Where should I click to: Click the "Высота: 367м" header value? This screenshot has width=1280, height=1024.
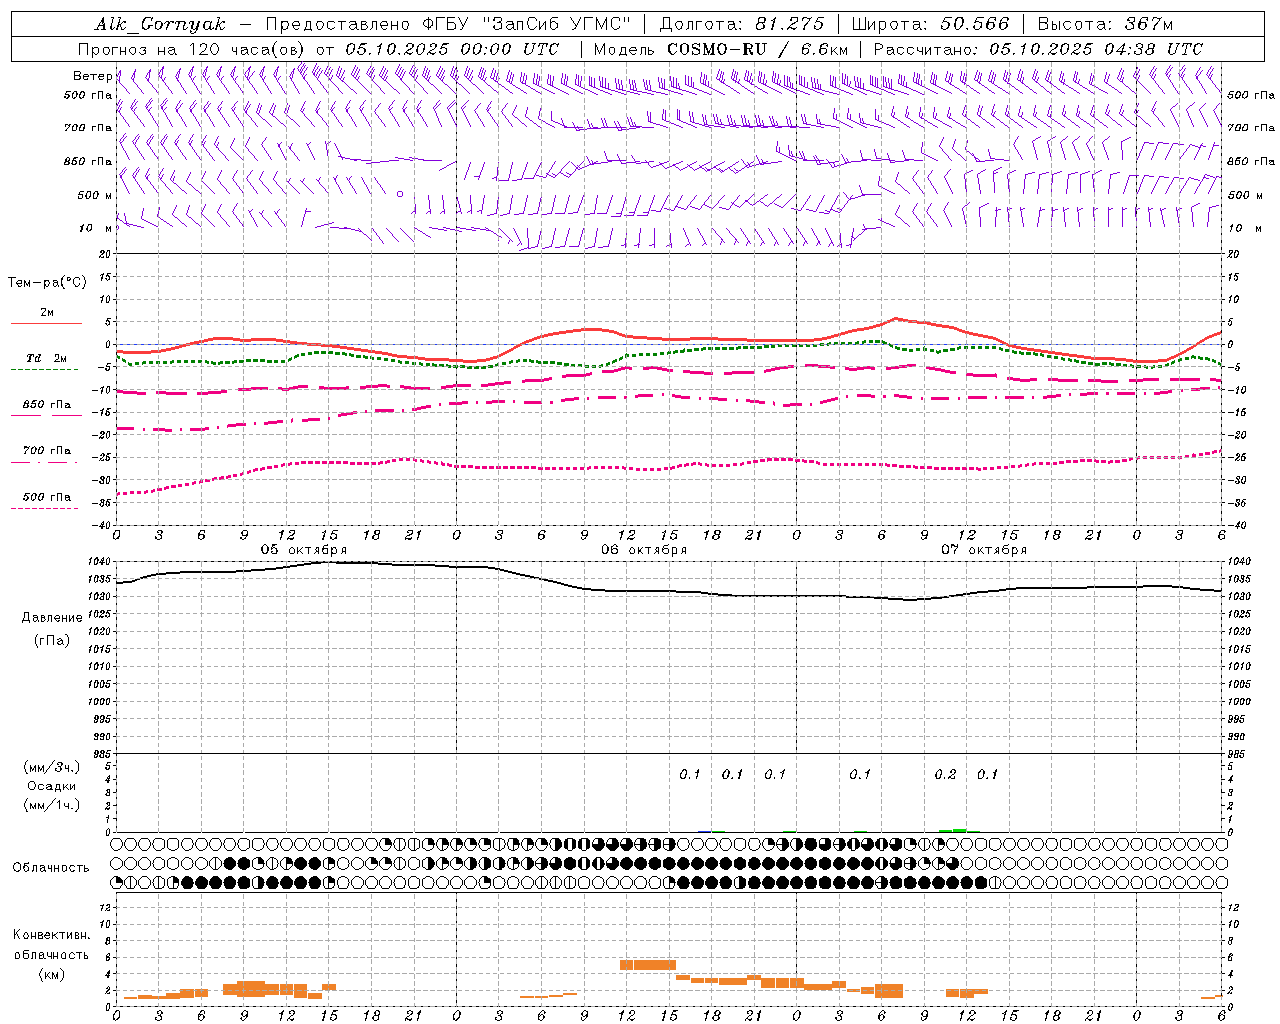point(1105,24)
